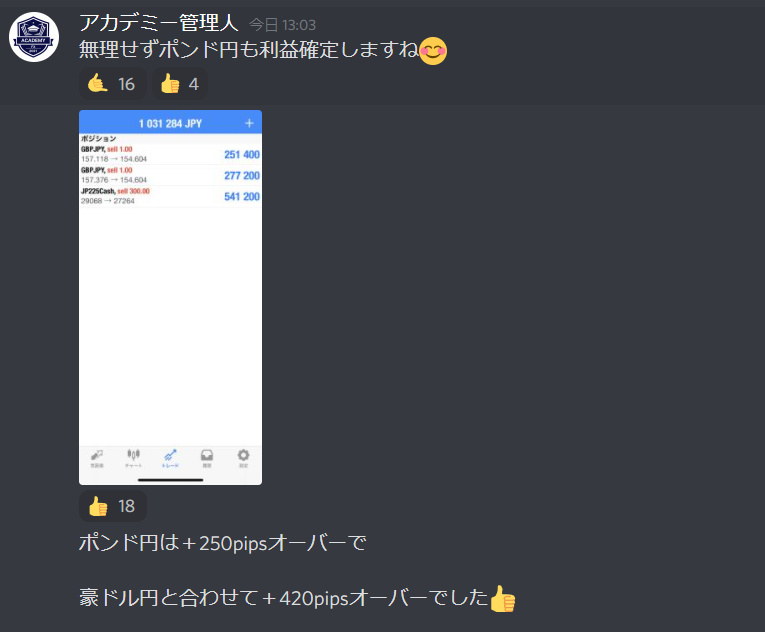Click the quotes icon in bottom bar
Viewport: 765px width, 632px height.
(x=97, y=458)
